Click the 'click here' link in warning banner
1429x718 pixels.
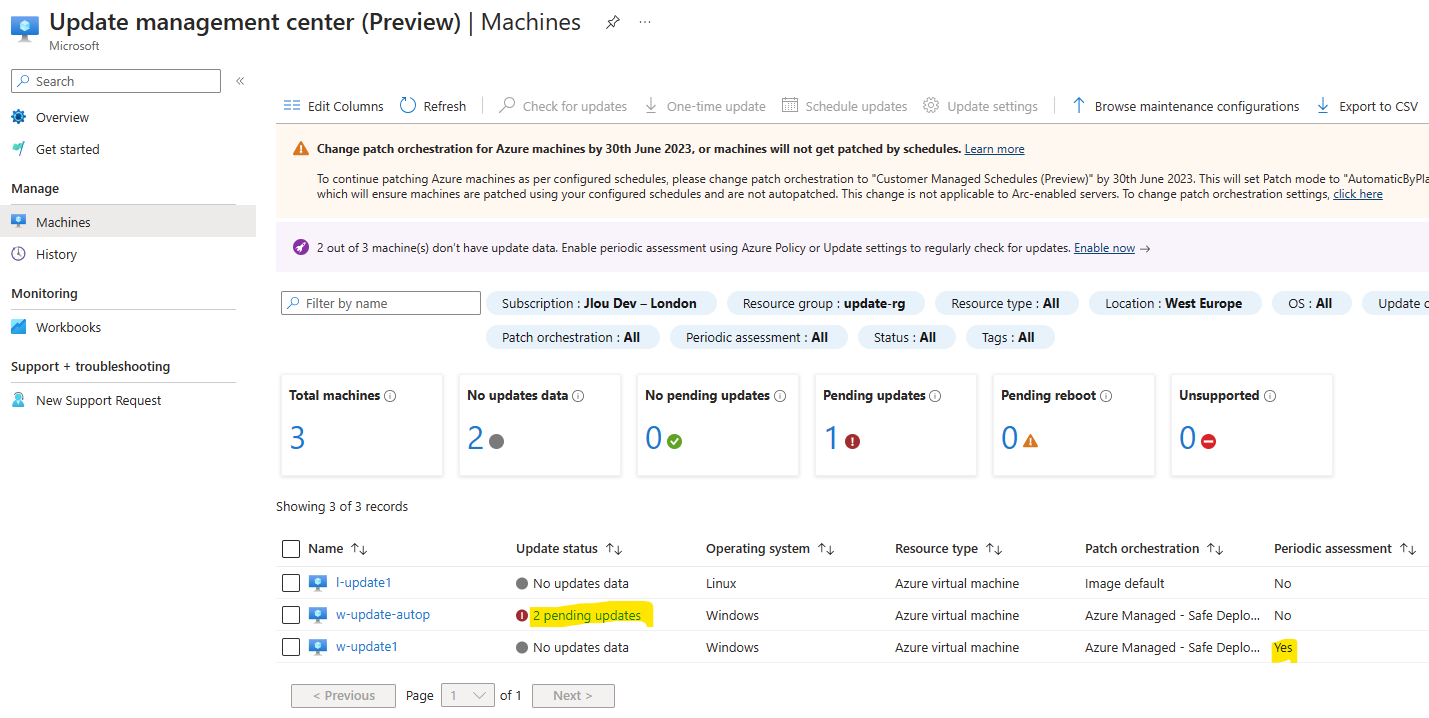pyautogui.click(x=1358, y=194)
